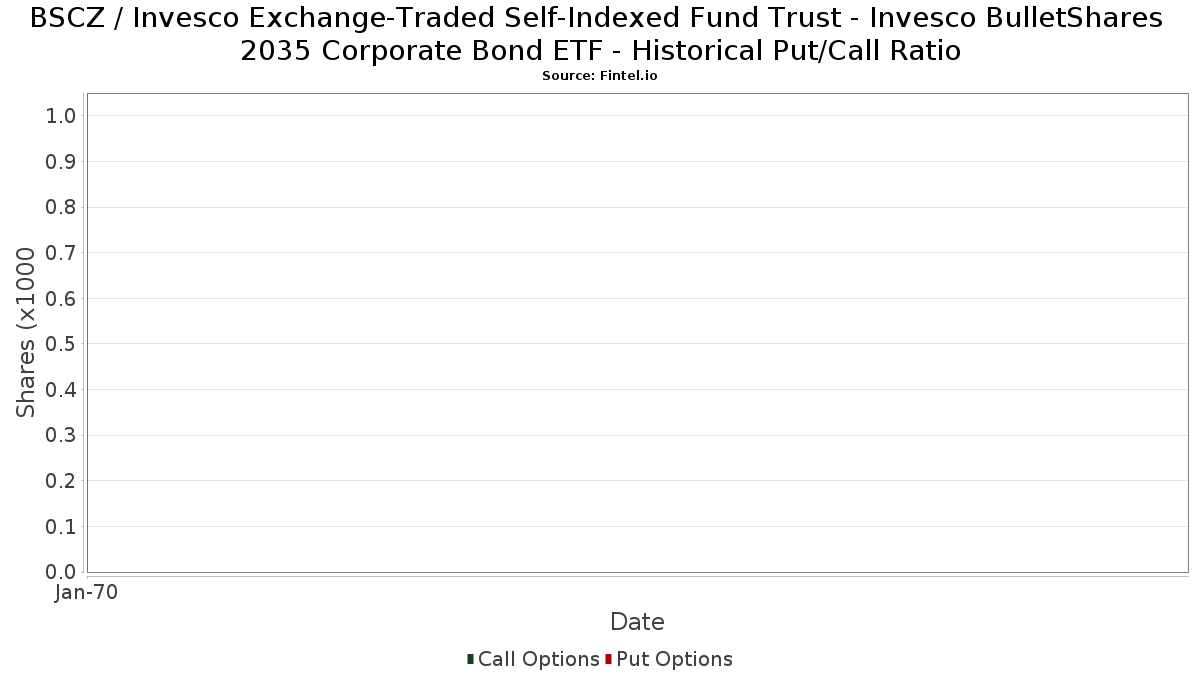The image size is (1200, 675).
Task: Select the Date x-axis label
Action: [x=637, y=622]
